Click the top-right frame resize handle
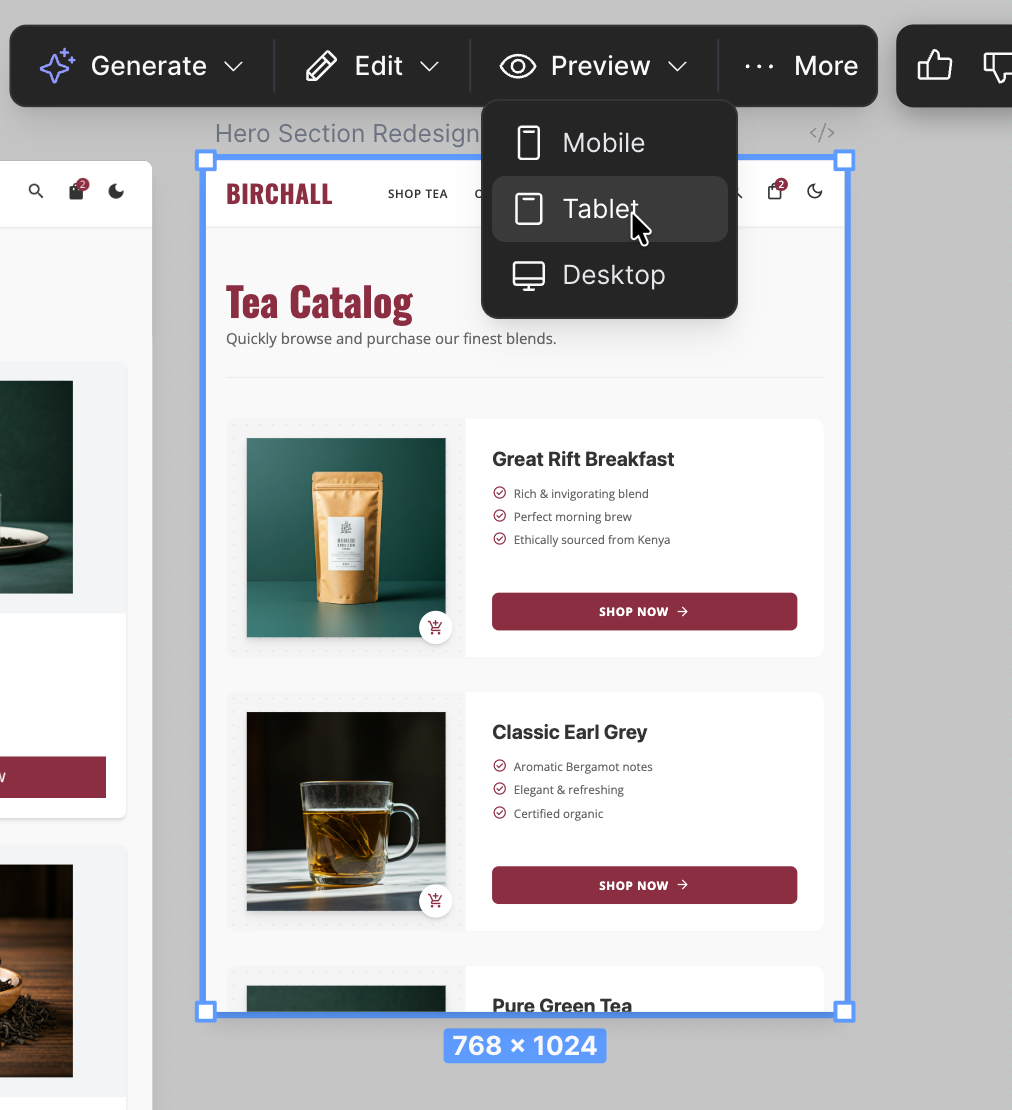The width and height of the screenshot is (1012, 1110). click(844, 161)
